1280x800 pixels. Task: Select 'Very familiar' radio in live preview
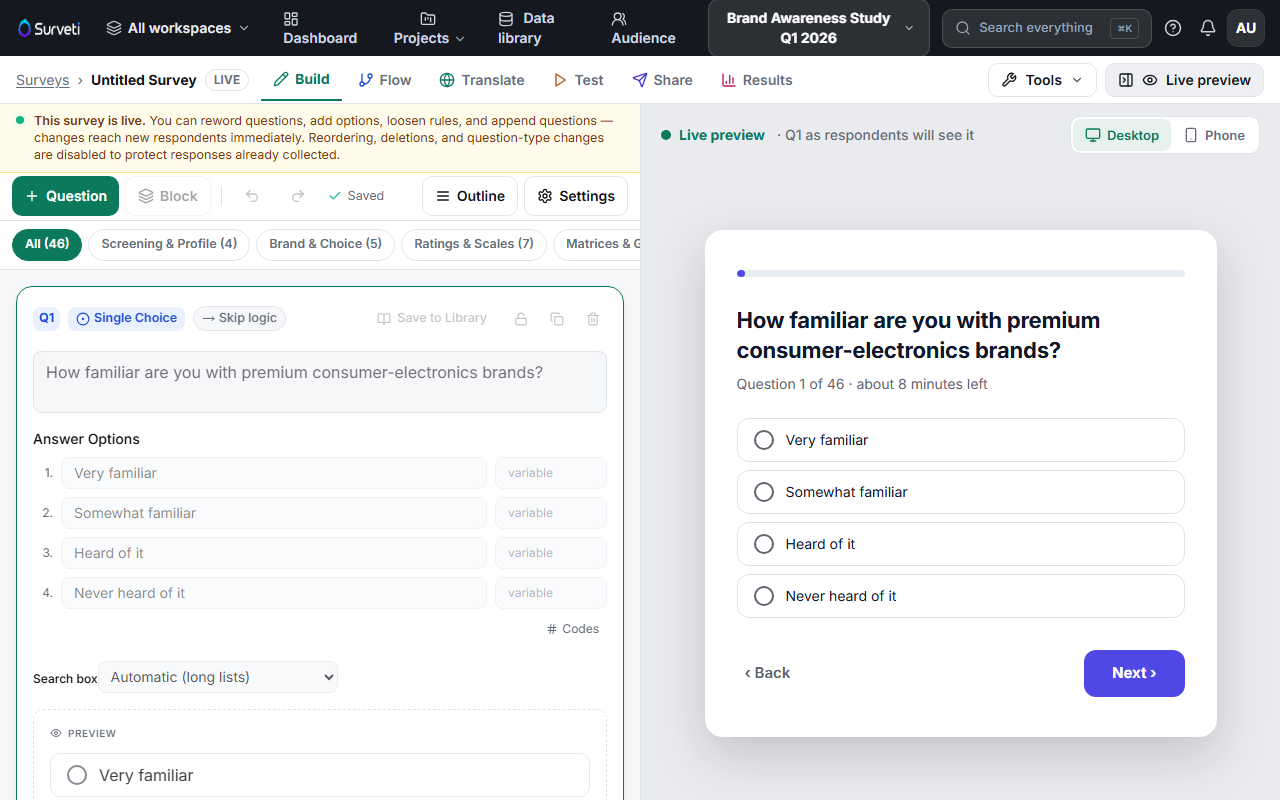[764, 440]
